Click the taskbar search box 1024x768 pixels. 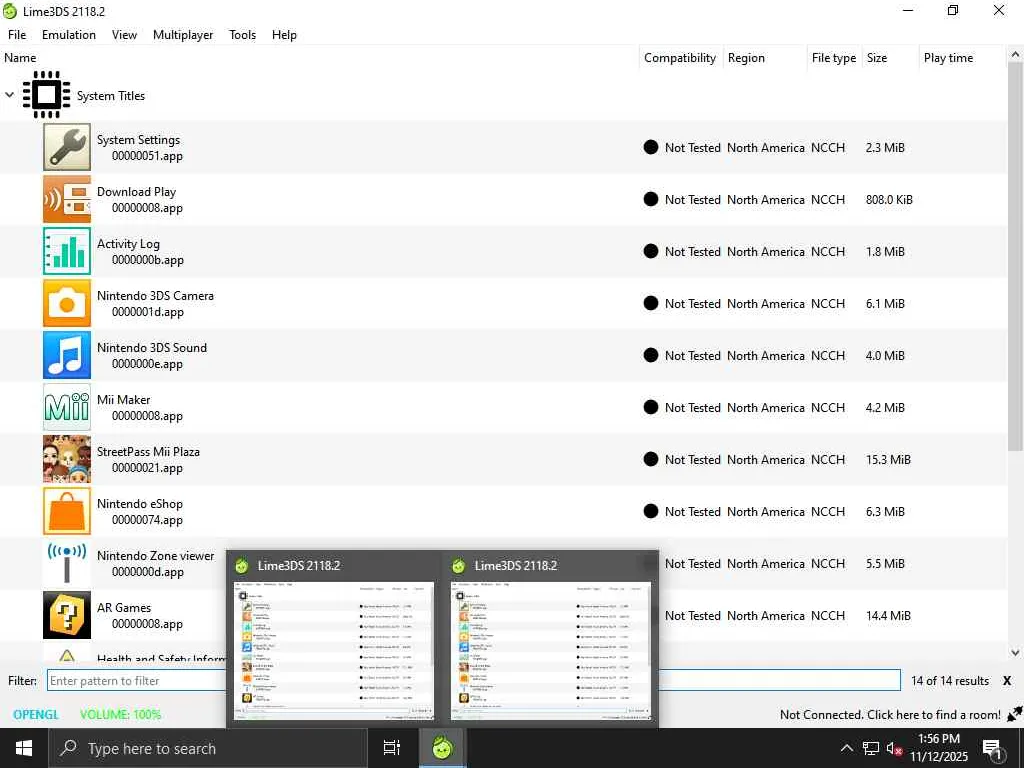[208, 748]
